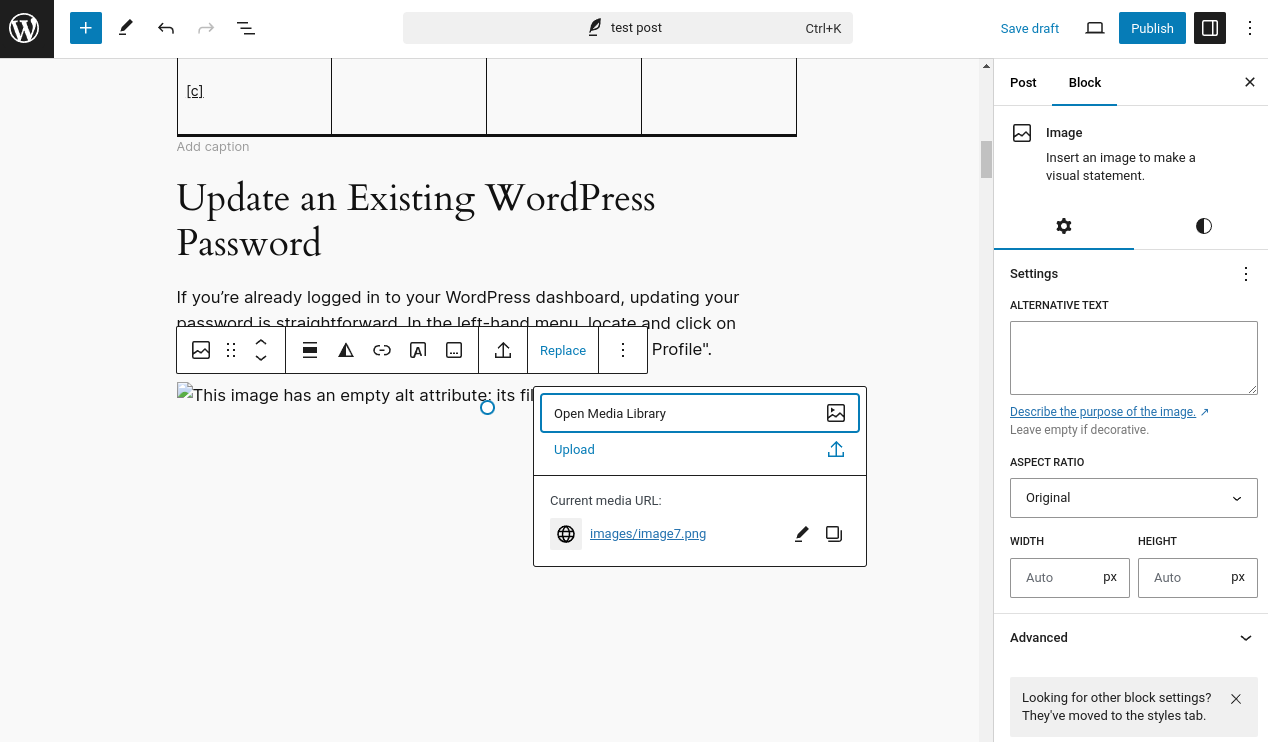Open the Aspect Ratio Original dropdown
The width and height of the screenshot is (1268, 742).
tap(1134, 498)
